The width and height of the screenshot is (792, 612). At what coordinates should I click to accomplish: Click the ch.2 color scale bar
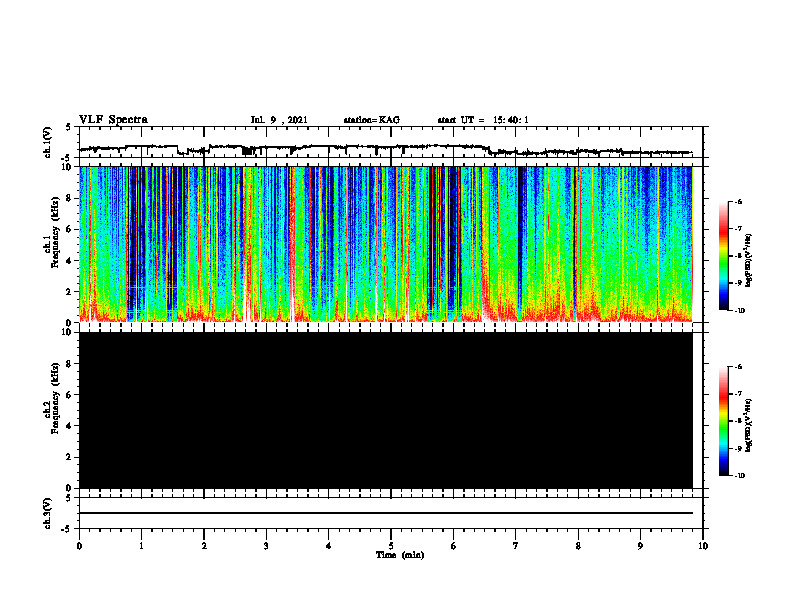point(724,421)
